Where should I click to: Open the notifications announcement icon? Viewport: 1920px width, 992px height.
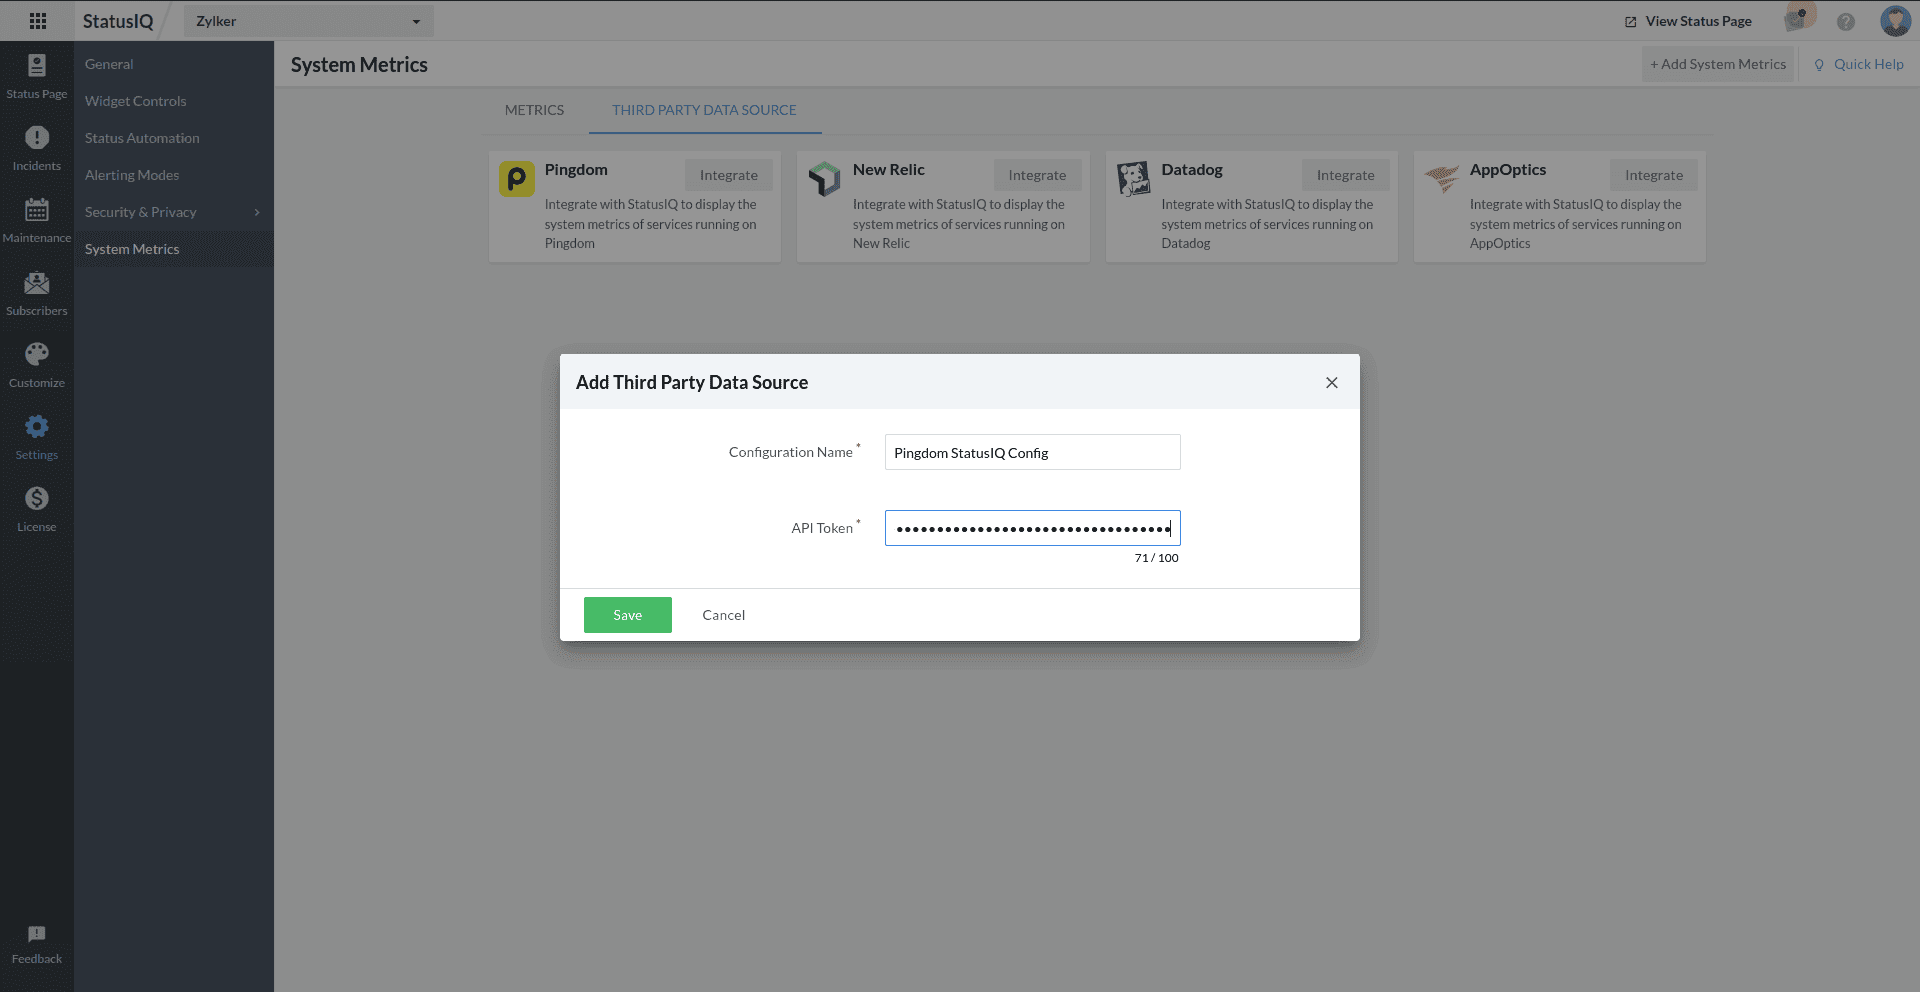click(x=1797, y=20)
